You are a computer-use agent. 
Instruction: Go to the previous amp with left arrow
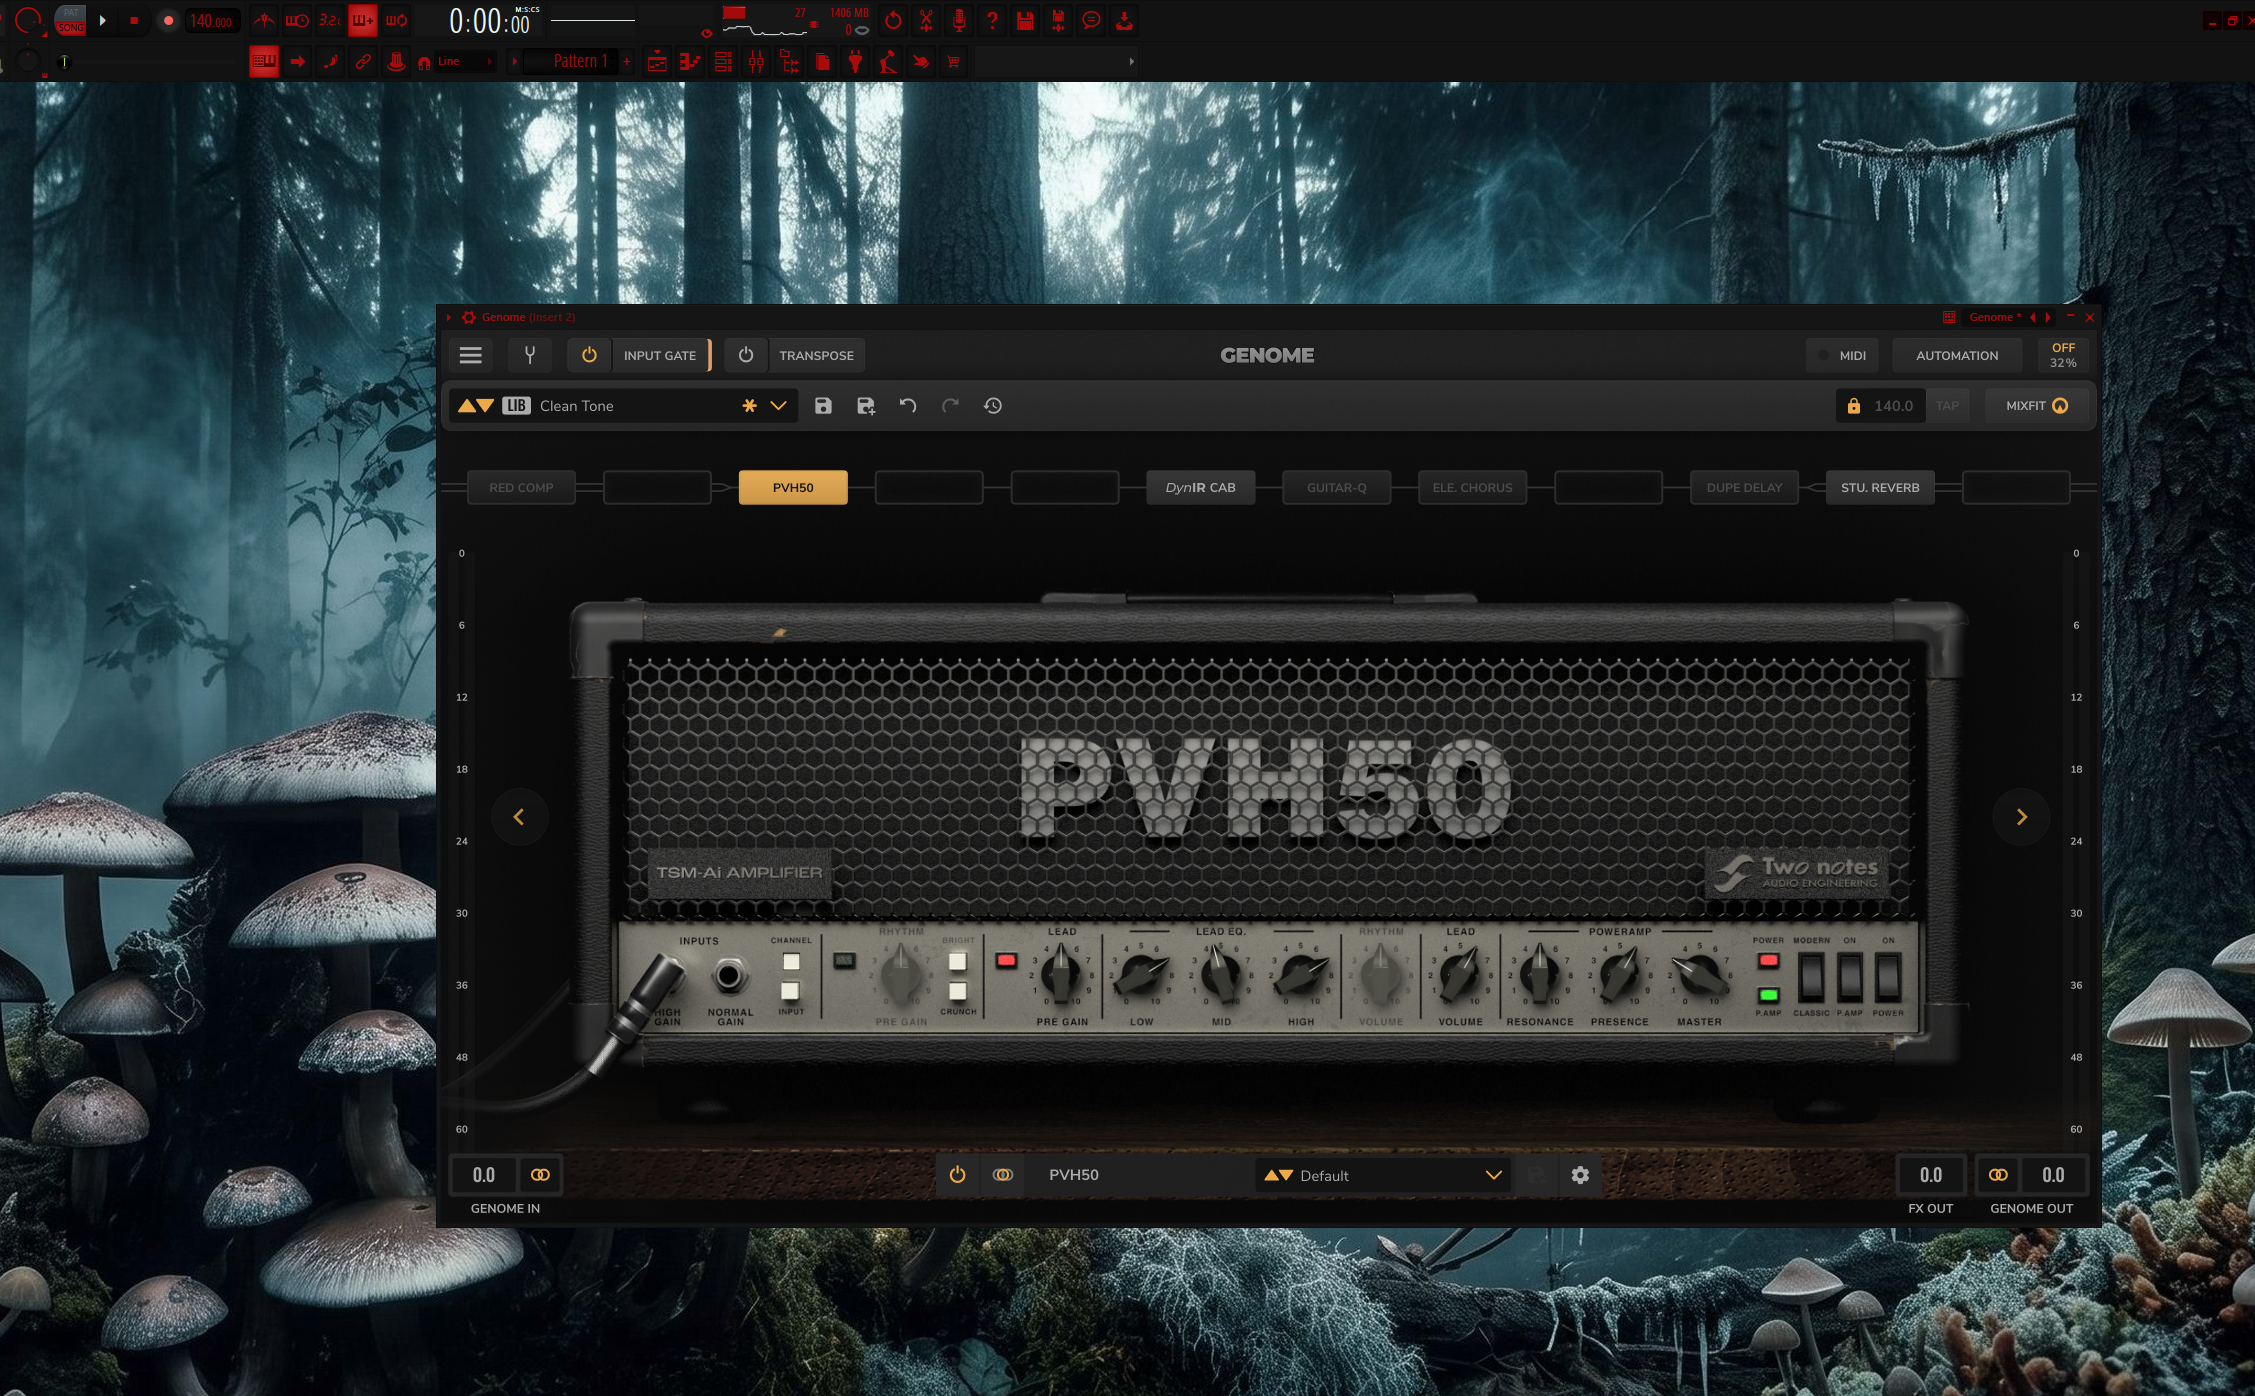[x=519, y=817]
